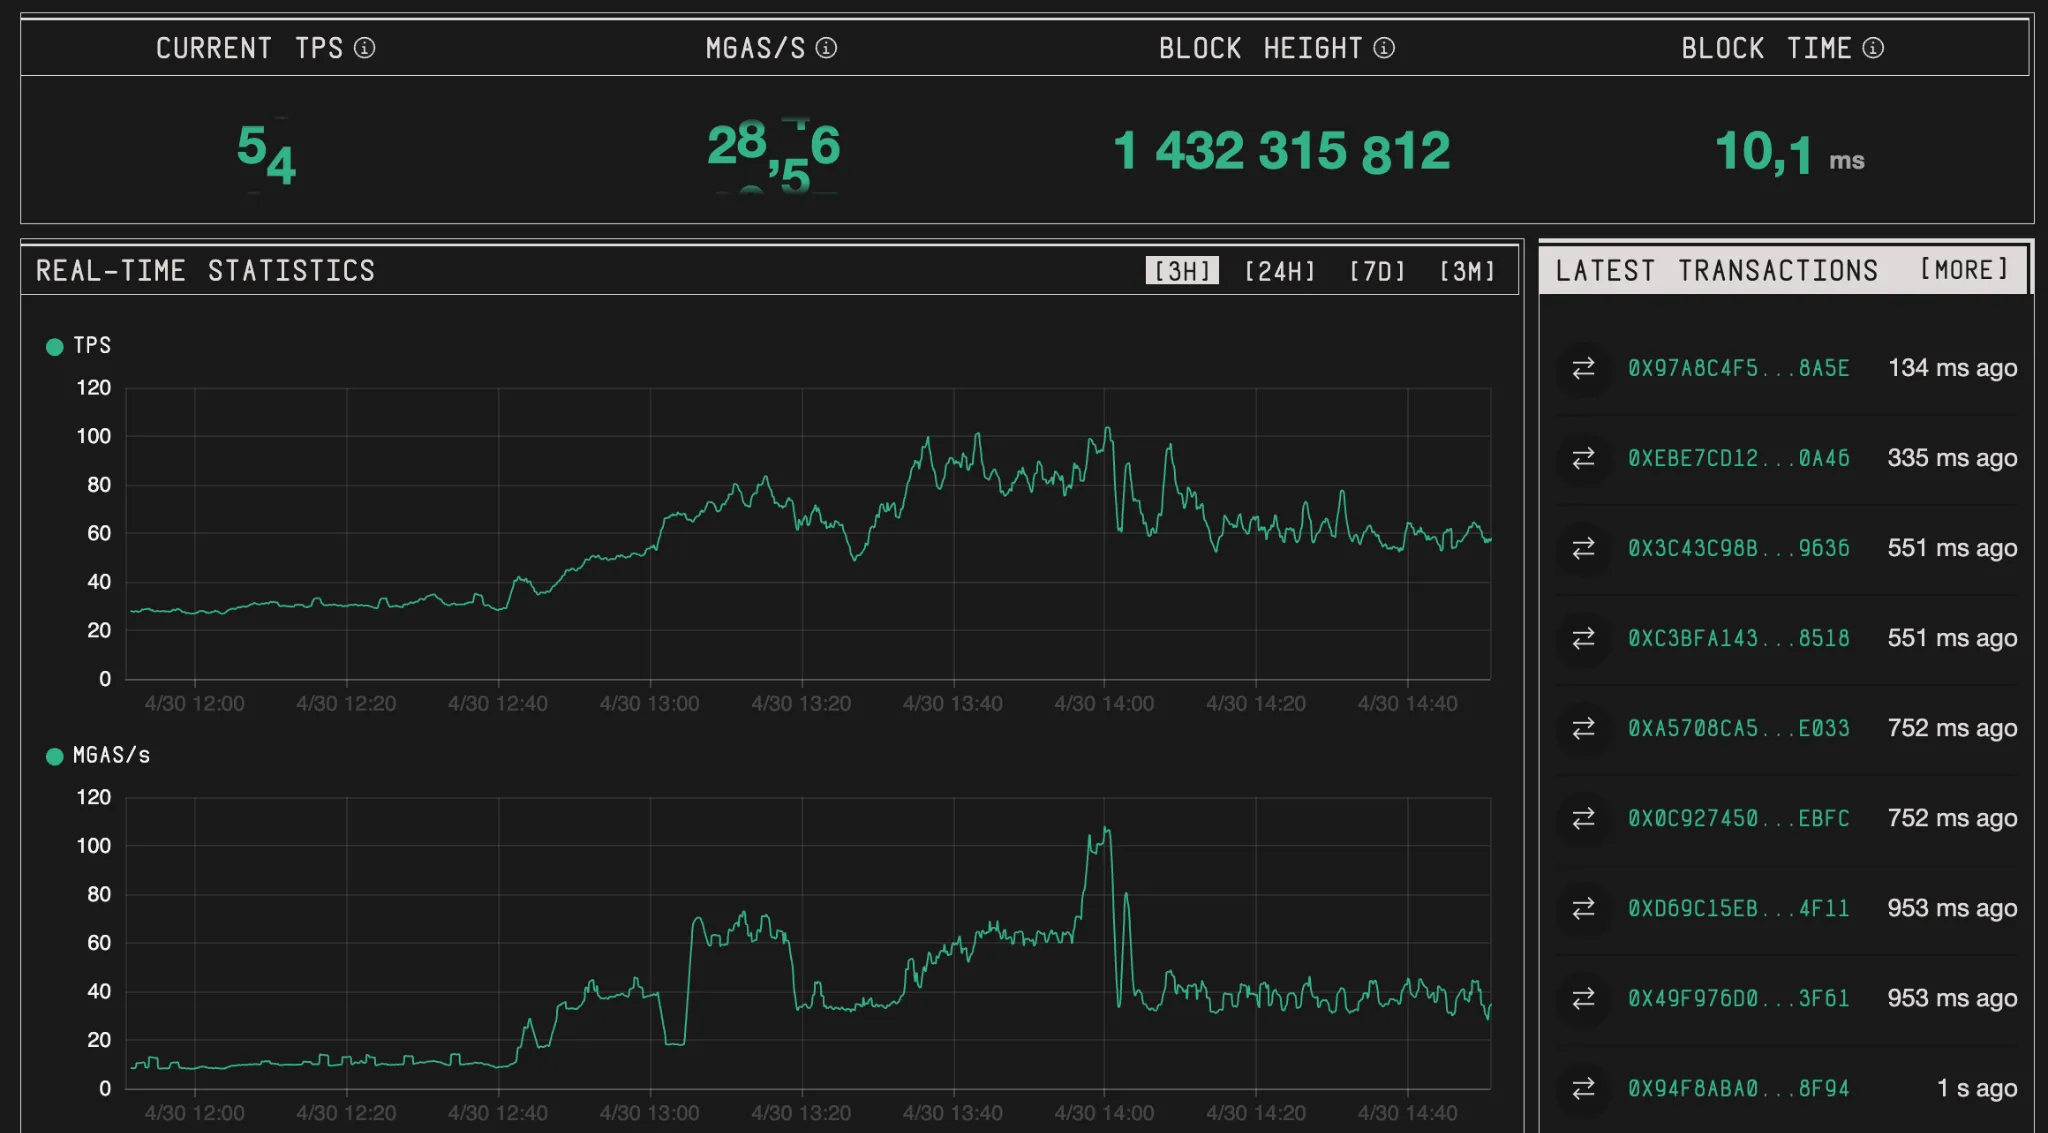The height and width of the screenshot is (1133, 2048).
Task: Click swap icon for 0X94F8ABA0...8F94 transaction
Action: 1583,1089
